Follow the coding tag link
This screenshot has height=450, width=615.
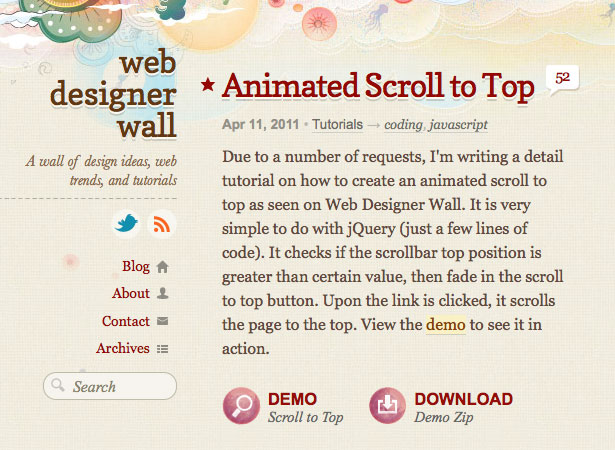(403, 125)
